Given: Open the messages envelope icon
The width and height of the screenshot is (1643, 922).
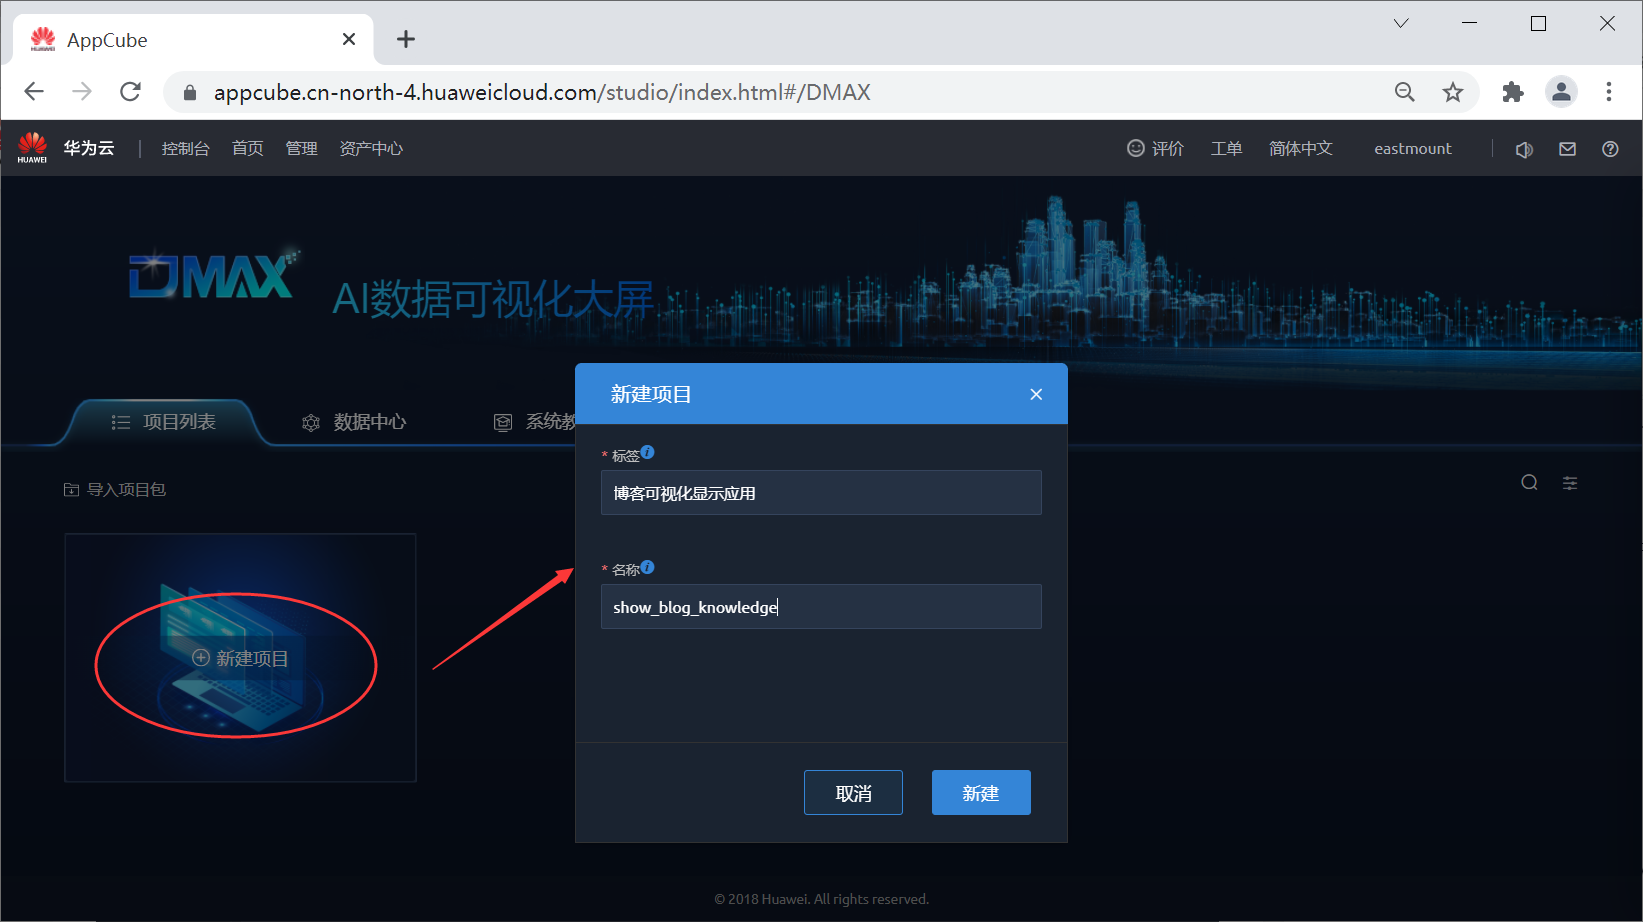Looking at the screenshot, I should coord(1567,149).
